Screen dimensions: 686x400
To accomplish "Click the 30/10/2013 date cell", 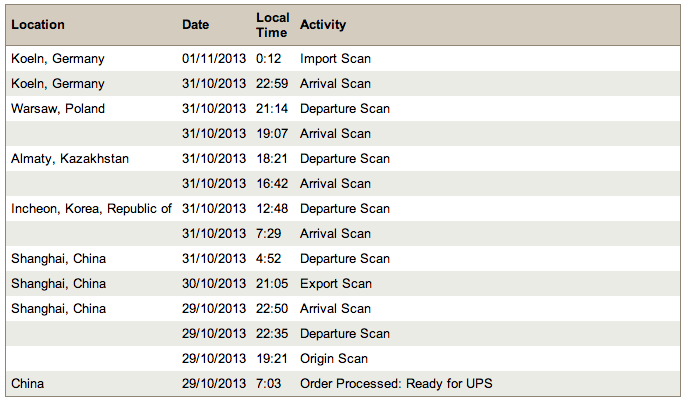I will [214, 284].
